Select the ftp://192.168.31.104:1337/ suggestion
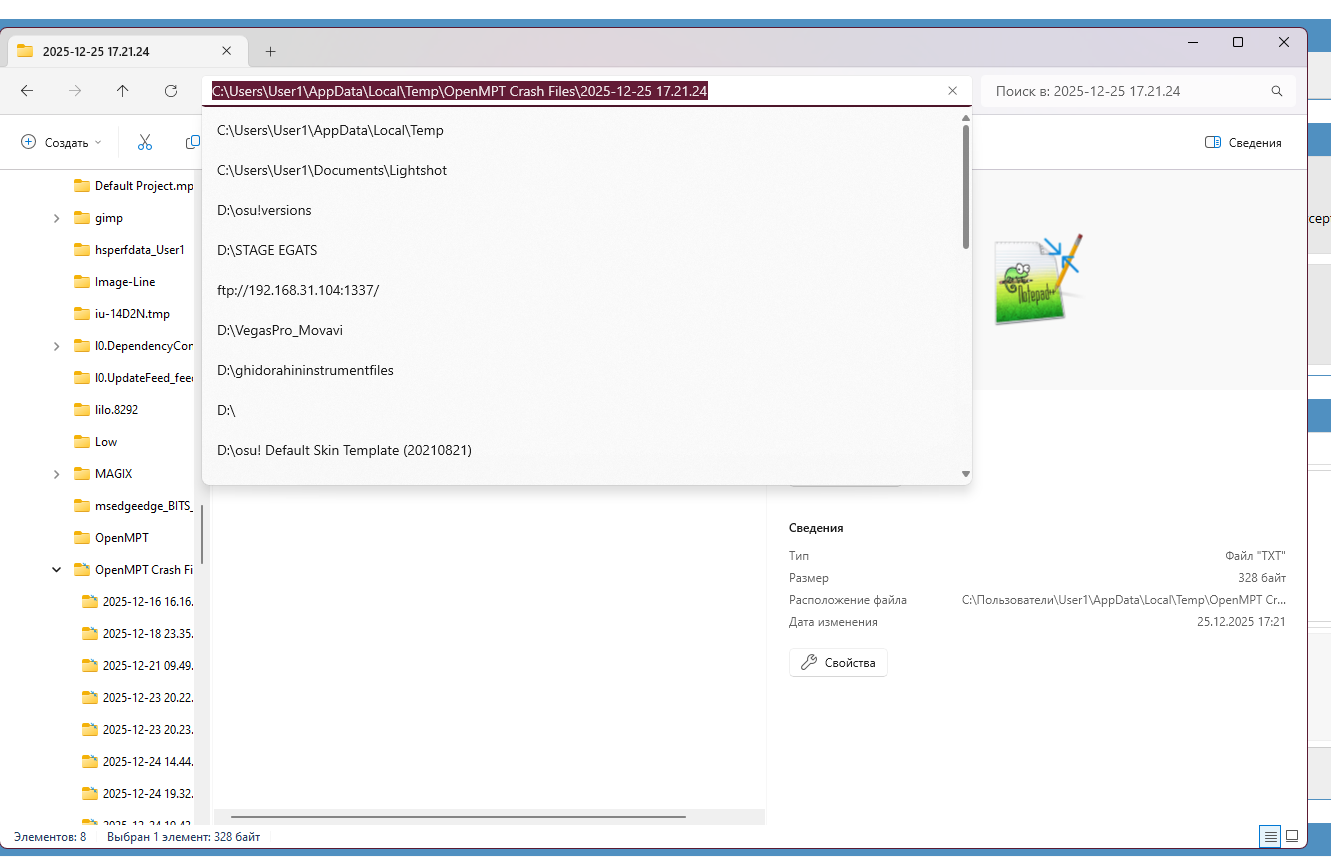The image size is (1331, 857). tap(298, 290)
